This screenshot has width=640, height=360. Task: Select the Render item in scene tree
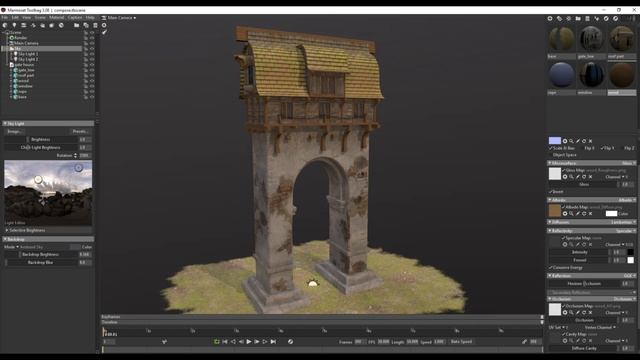(20, 38)
